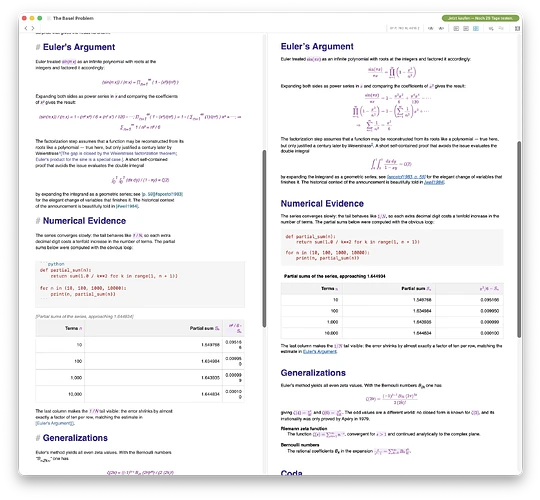Image resolution: width=540 pixels, height=500 pixels.
Task: Click the 'Generalizations' heading in the preview
Action: pyautogui.click(x=313, y=373)
